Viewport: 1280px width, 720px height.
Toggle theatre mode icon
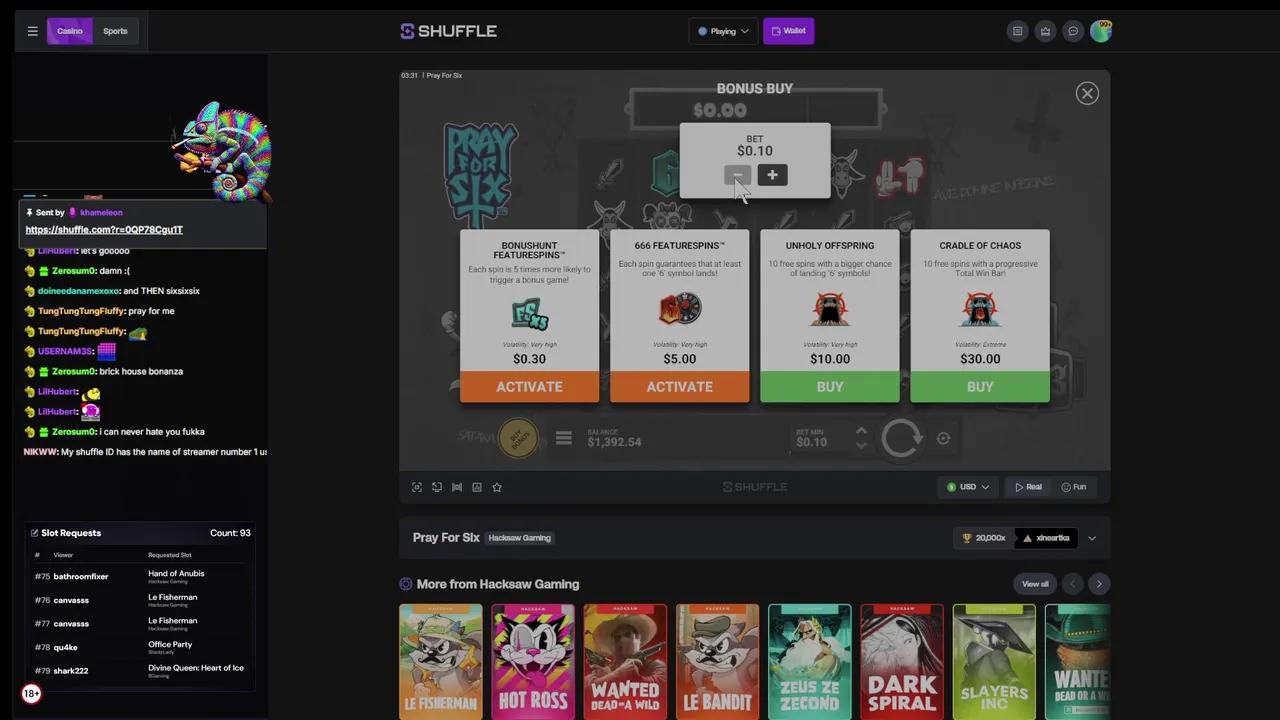457,487
